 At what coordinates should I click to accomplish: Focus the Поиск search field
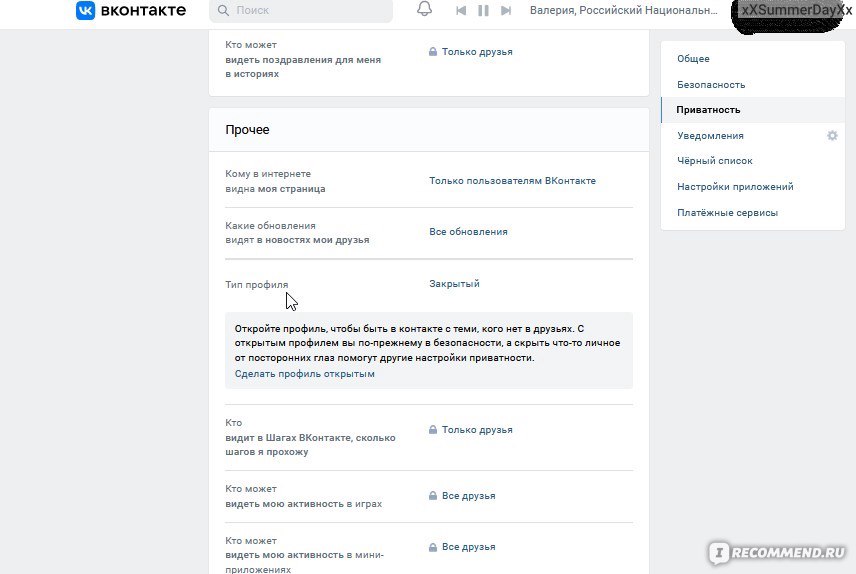coord(301,10)
